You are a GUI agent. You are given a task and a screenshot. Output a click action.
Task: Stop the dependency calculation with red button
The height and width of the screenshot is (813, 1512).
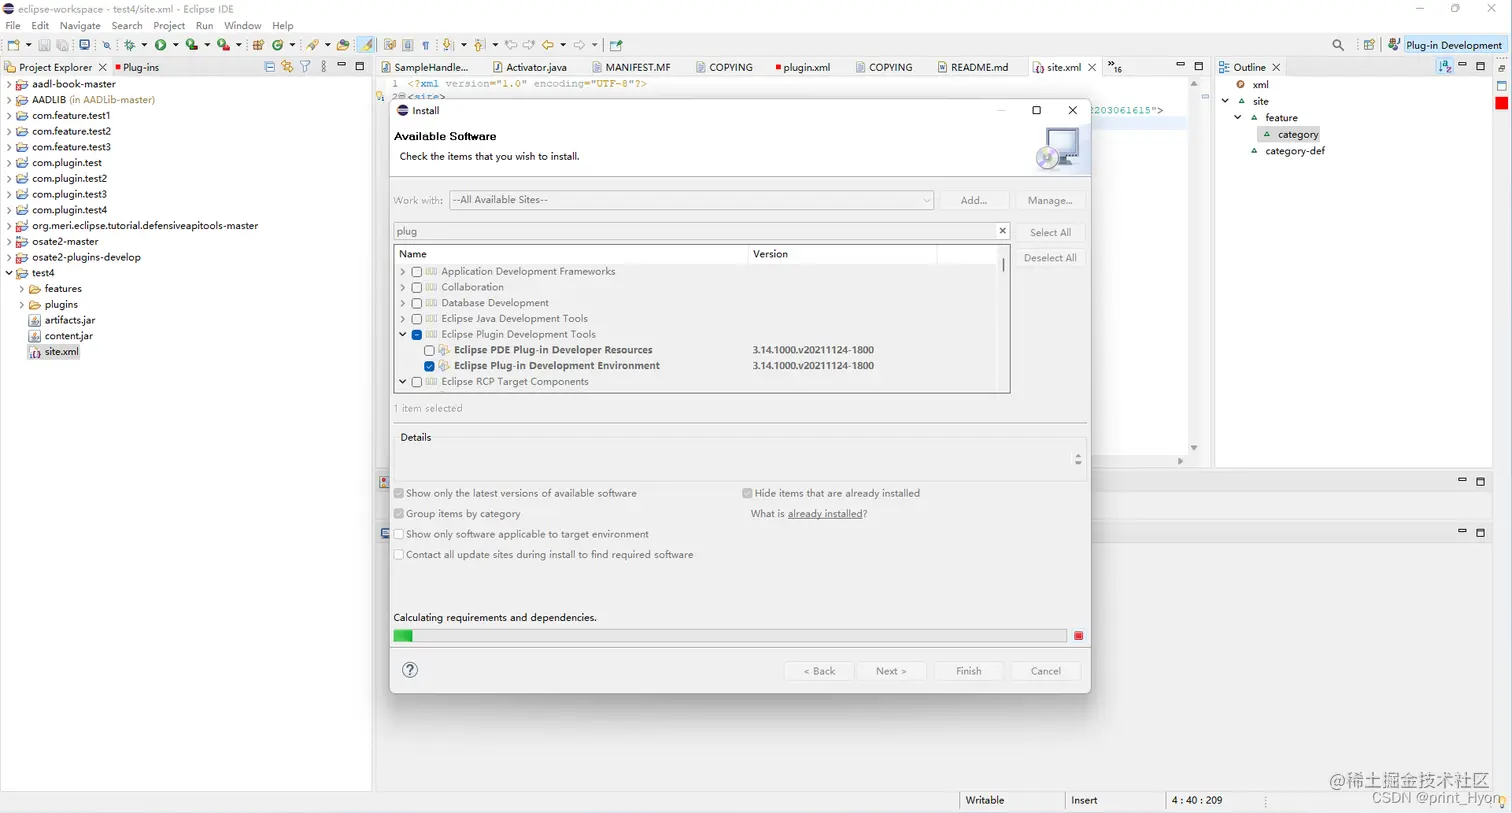click(1078, 636)
